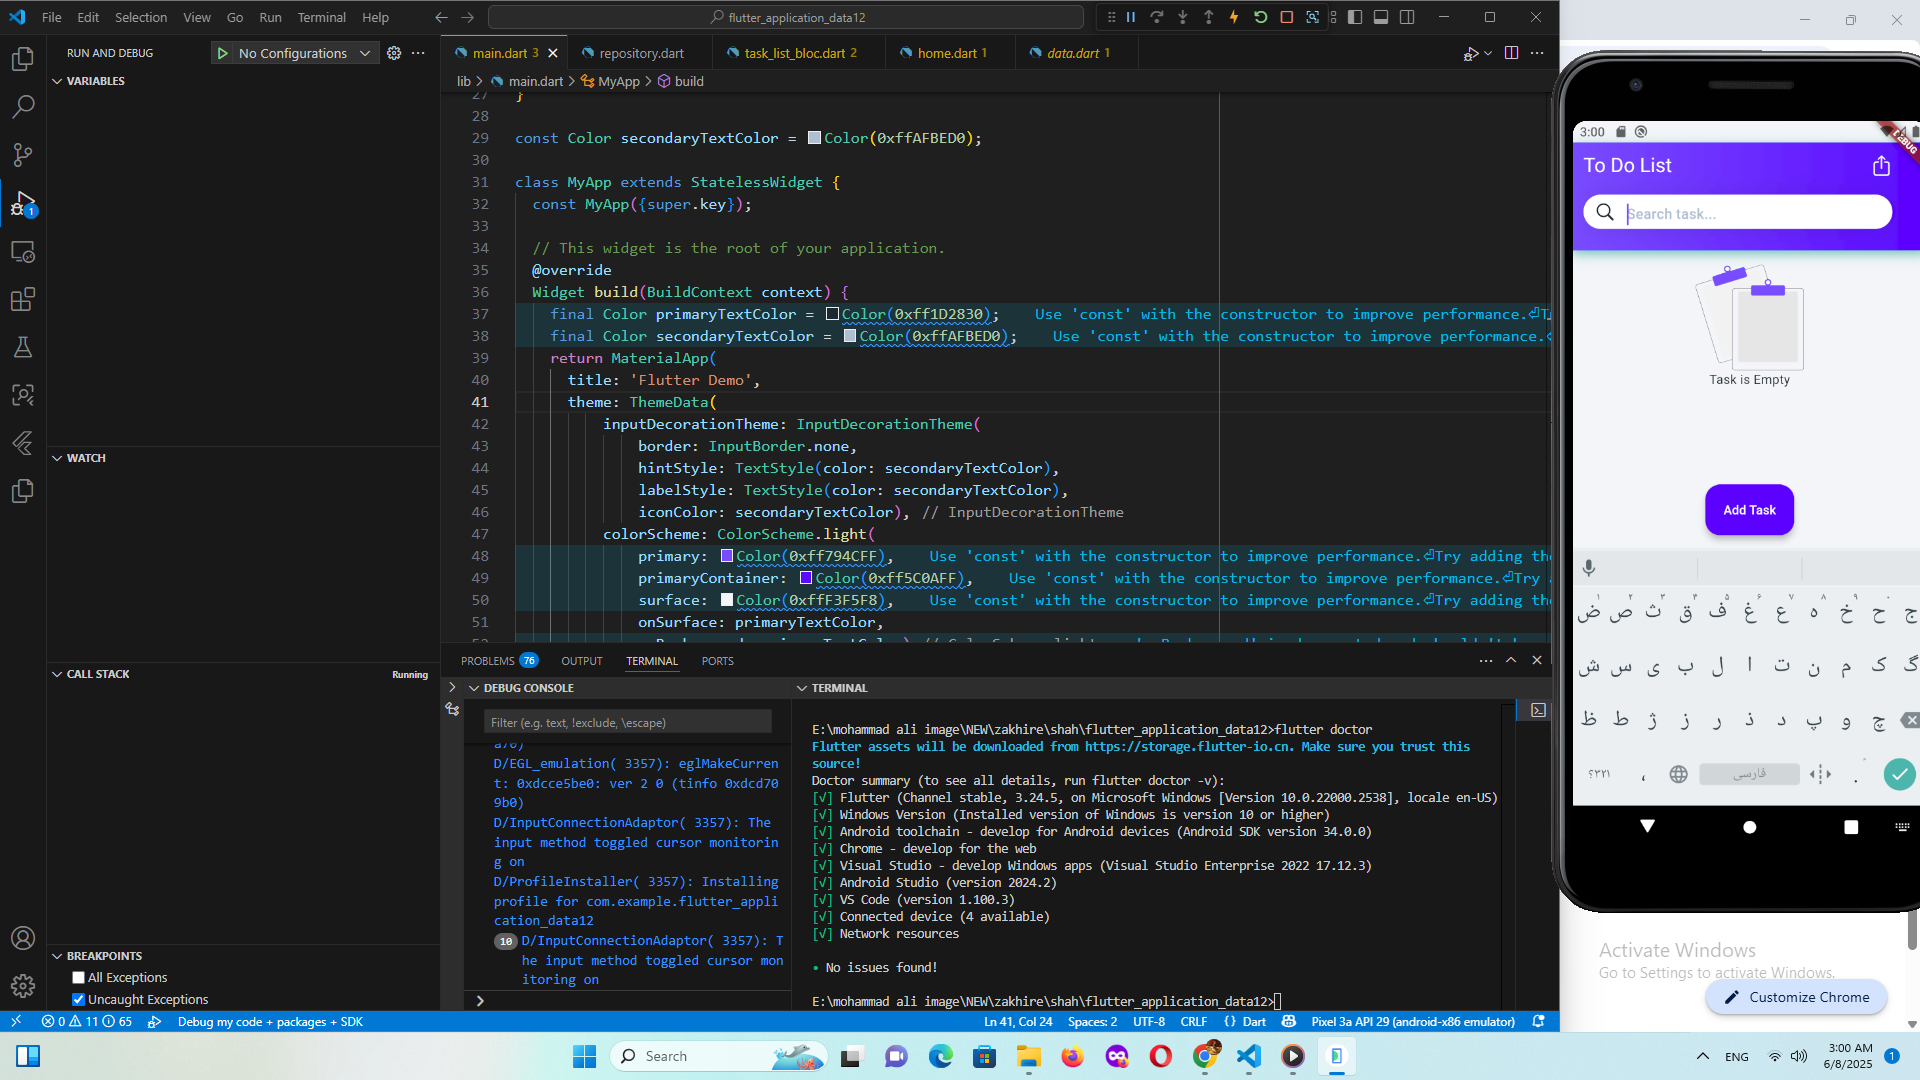
Task: Open the Search view in activity bar
Action: (22, 107)
